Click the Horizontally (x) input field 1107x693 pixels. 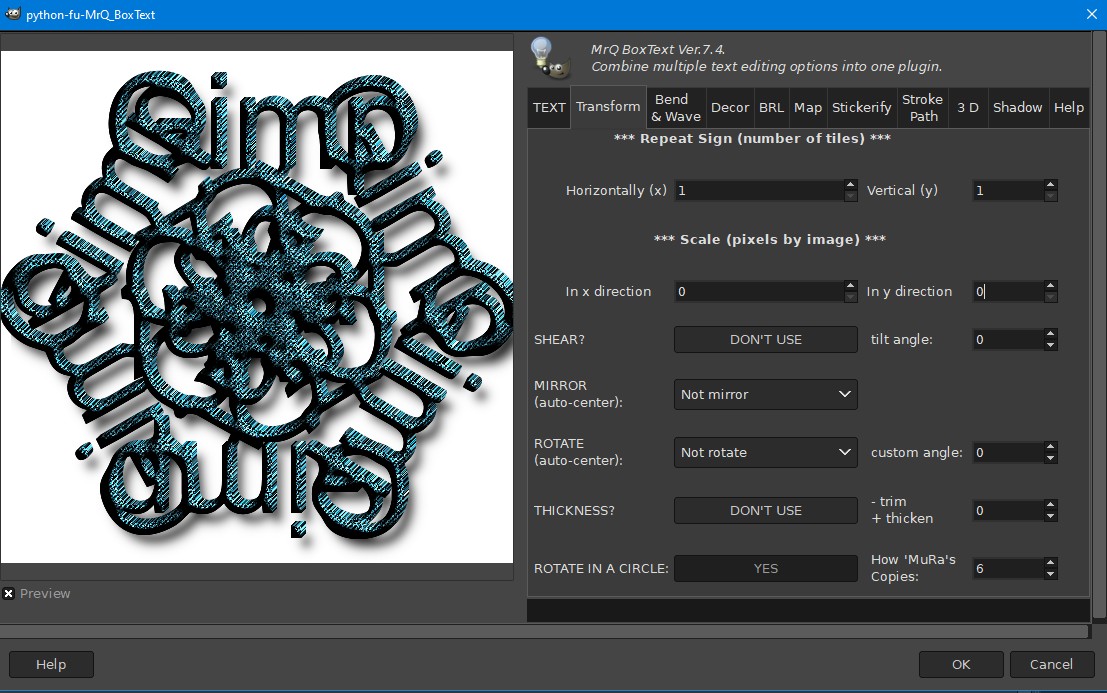point(759,190)
